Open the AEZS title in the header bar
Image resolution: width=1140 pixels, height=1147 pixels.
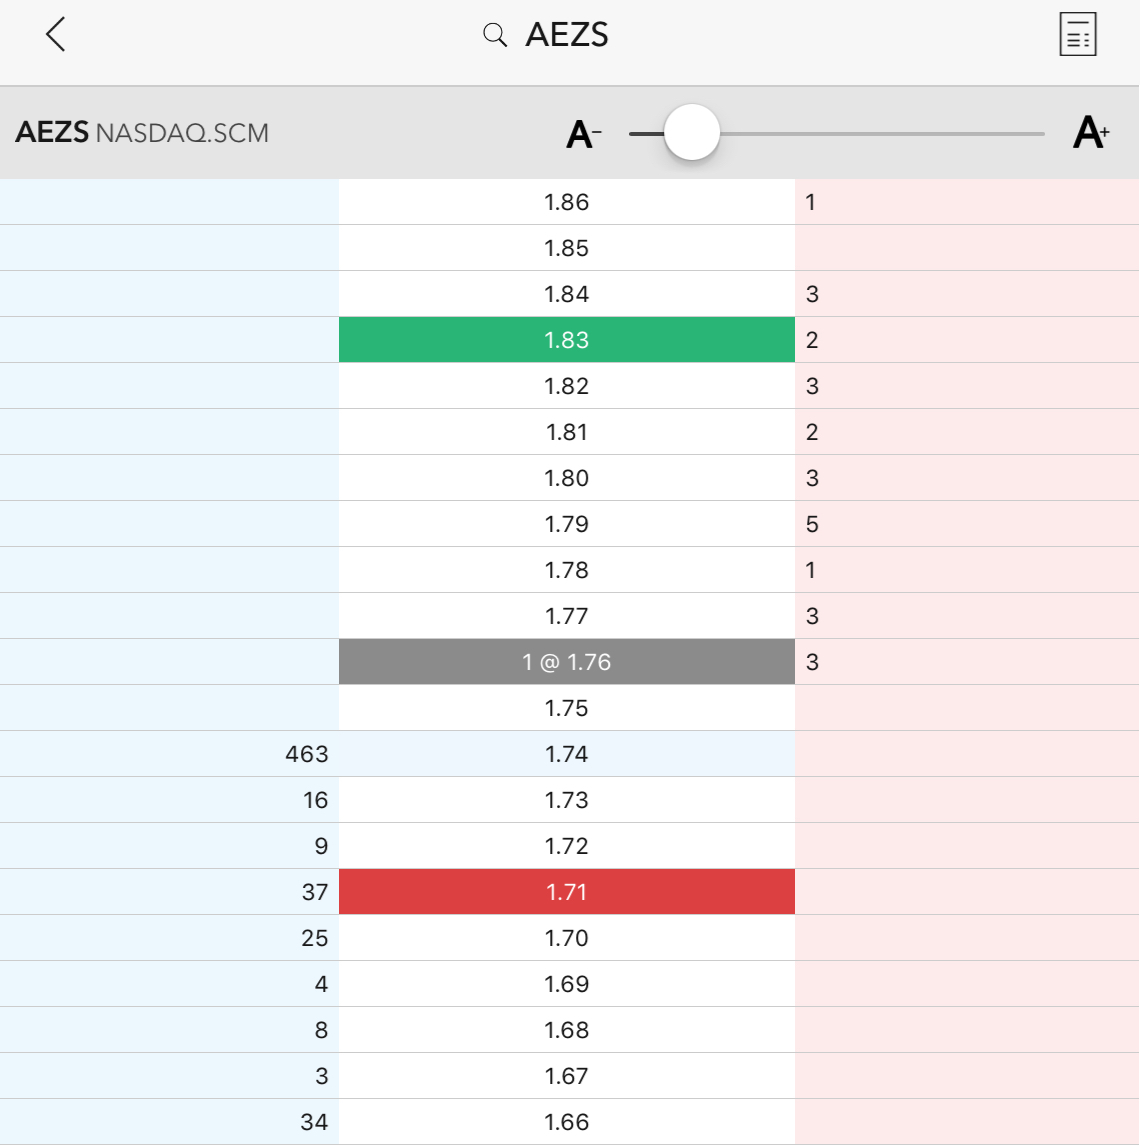coord(567,34)
